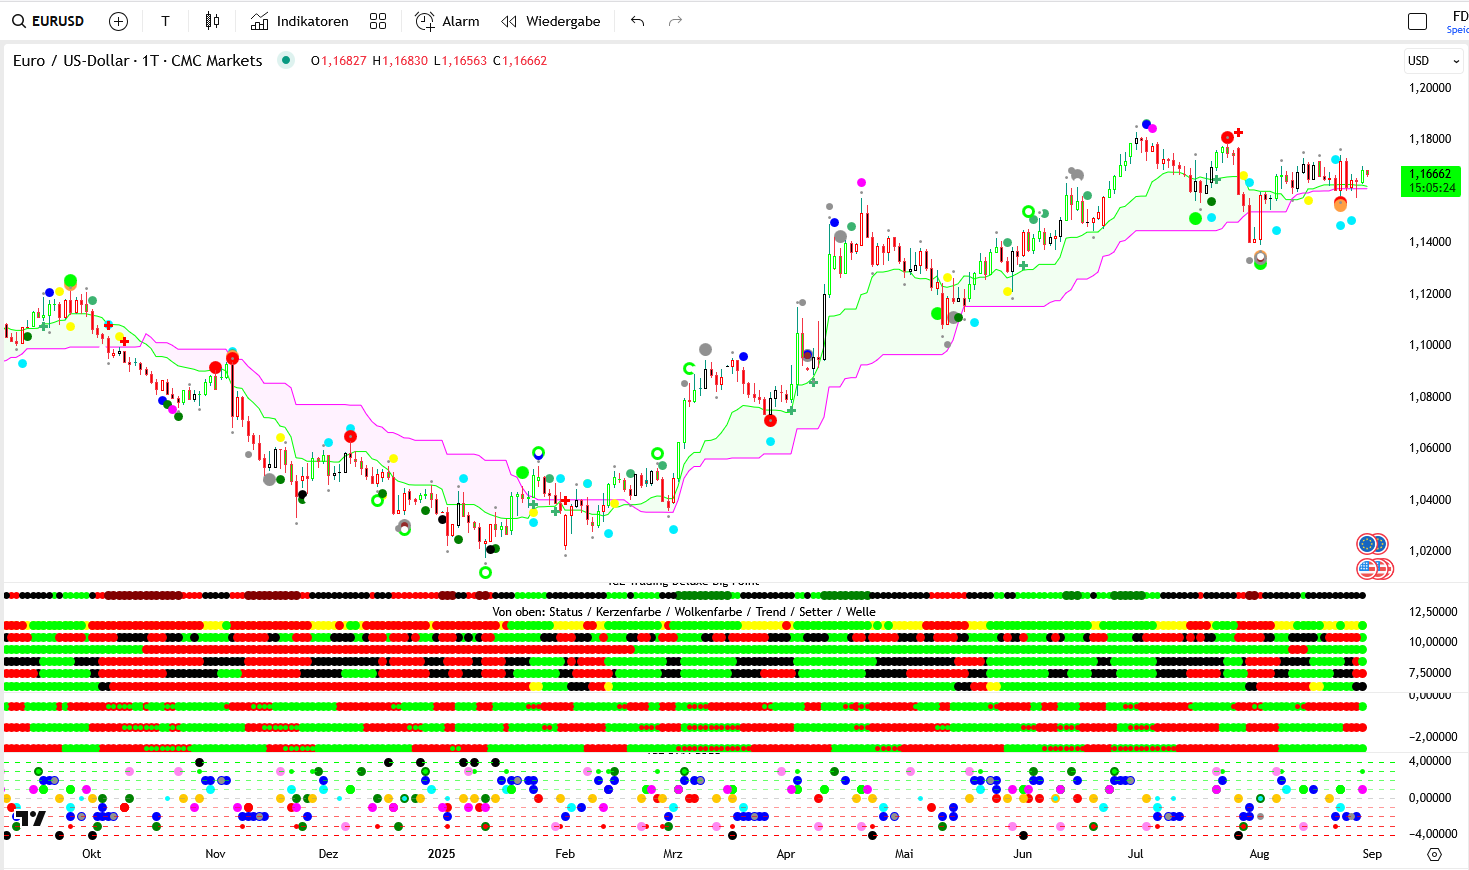
Task: Open the chart layout selector square
Action: point(1417,21)
